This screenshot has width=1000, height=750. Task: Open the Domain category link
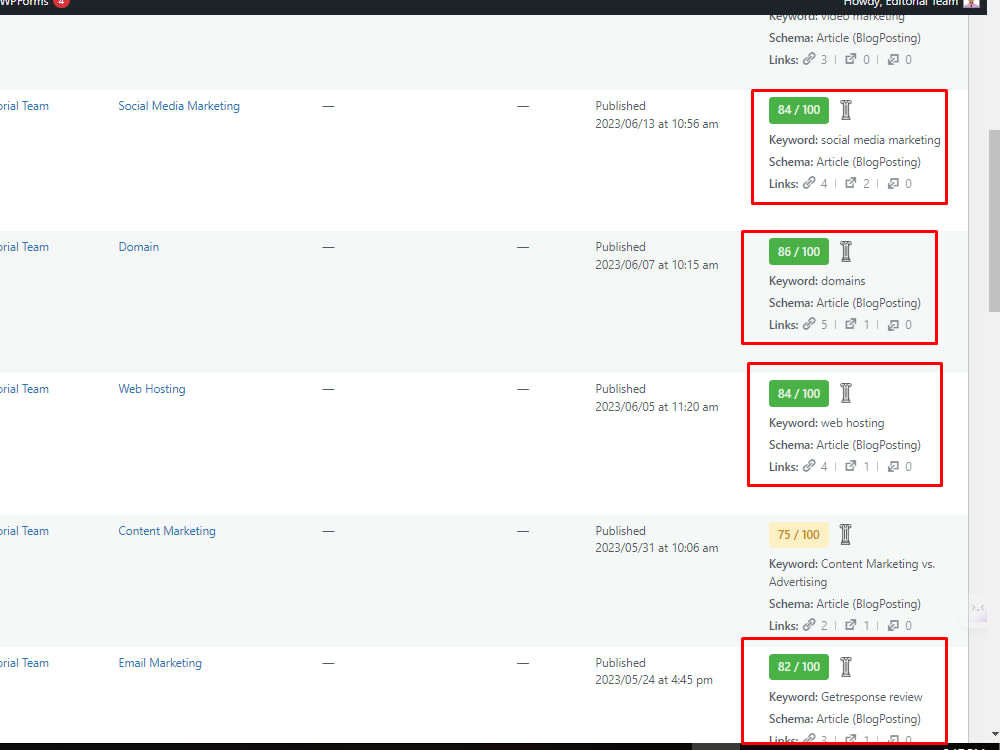click(138, 247)
